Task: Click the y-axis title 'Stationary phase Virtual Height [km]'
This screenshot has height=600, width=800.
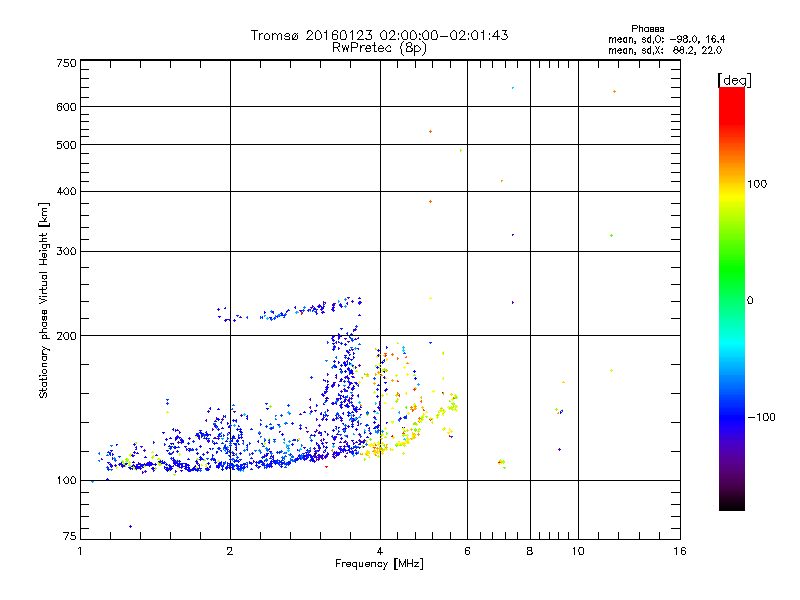Action: pyautogui.click(x=43, y=301)
